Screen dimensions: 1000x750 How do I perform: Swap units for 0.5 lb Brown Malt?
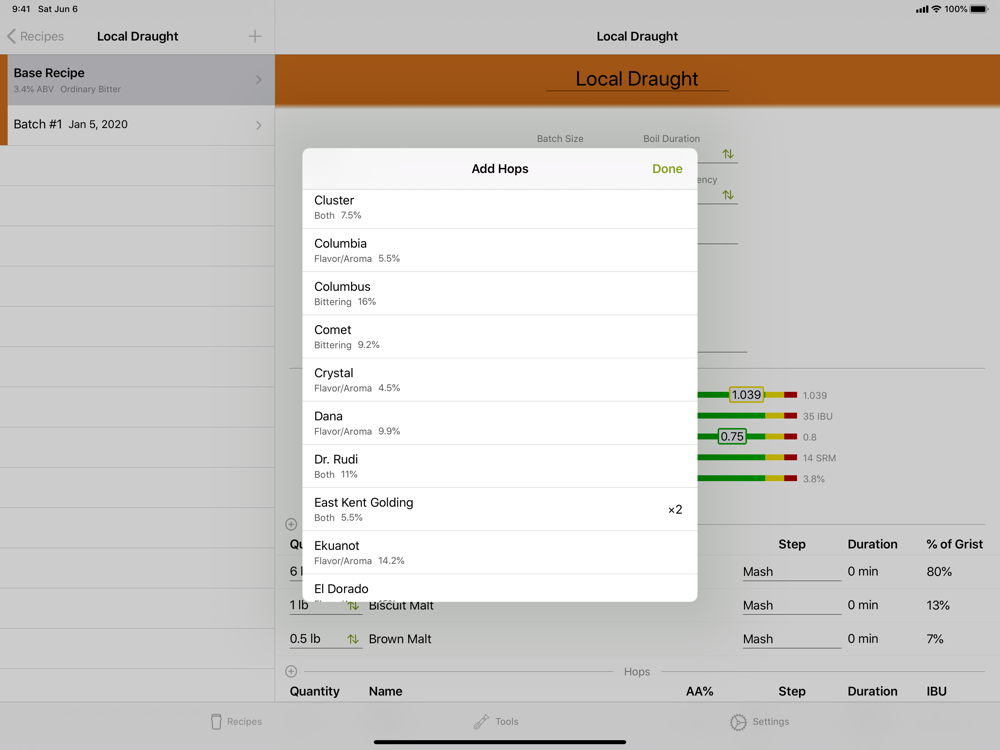pyautogui.click(x=353, y=639)
